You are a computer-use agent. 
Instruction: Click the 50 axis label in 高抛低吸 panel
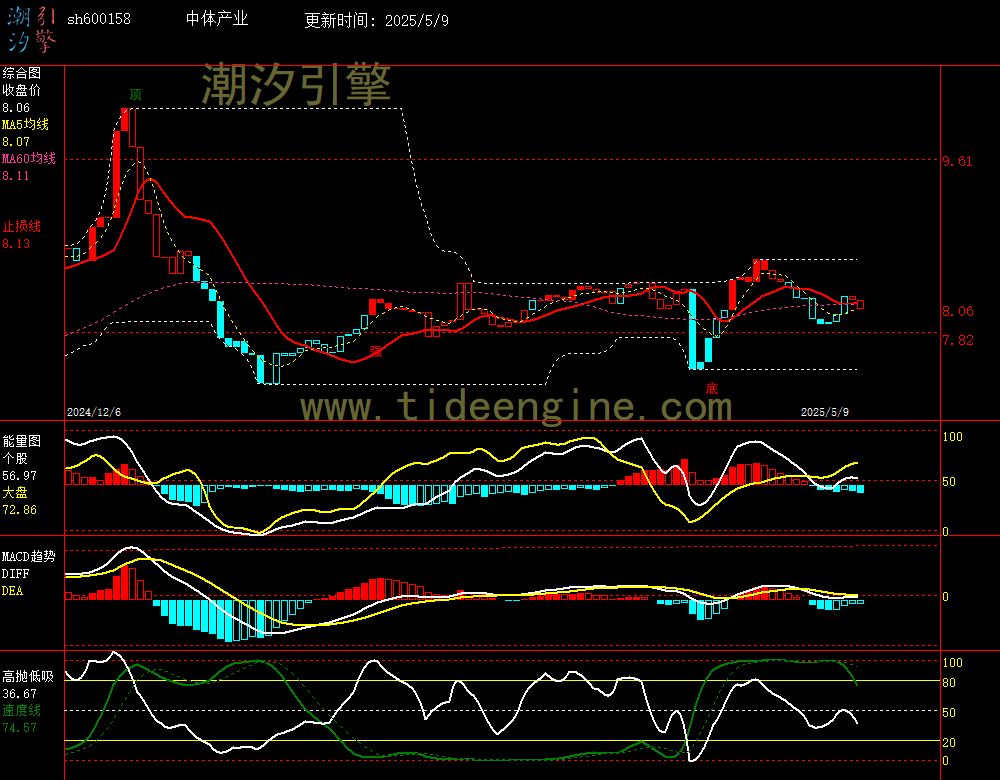949,712
